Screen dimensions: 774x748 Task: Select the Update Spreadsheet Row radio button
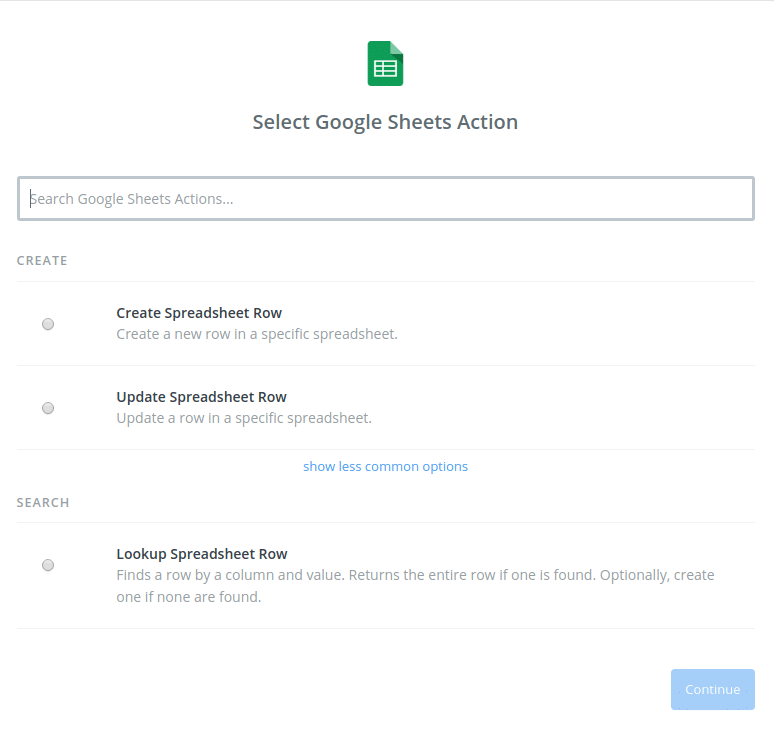pos(48,408)
